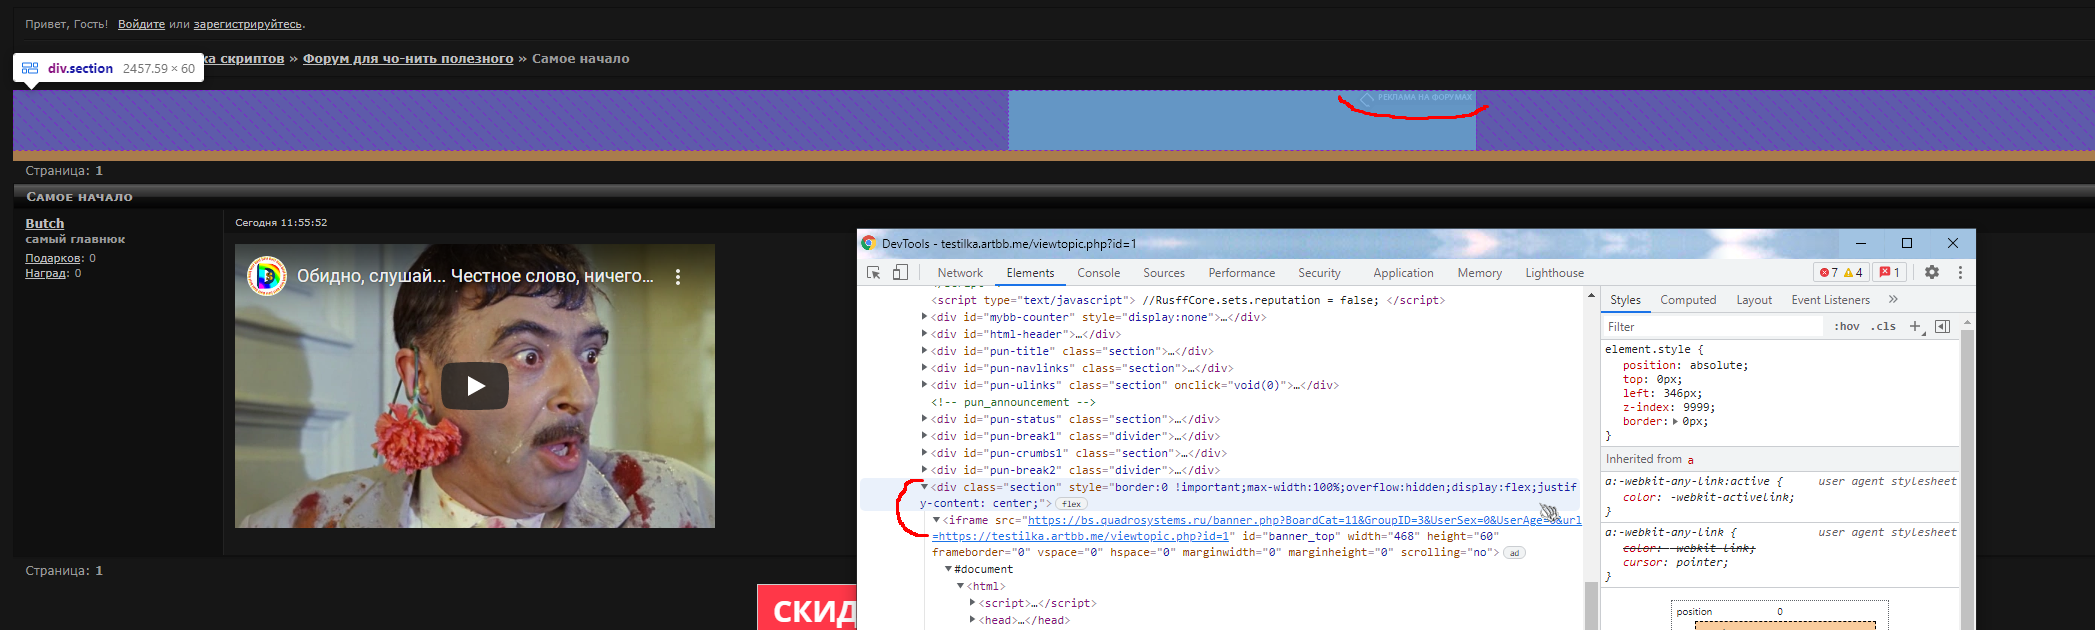2095x630 pixels.
Task: Open the Event Listeners subtab
Action: point(1830,300)
